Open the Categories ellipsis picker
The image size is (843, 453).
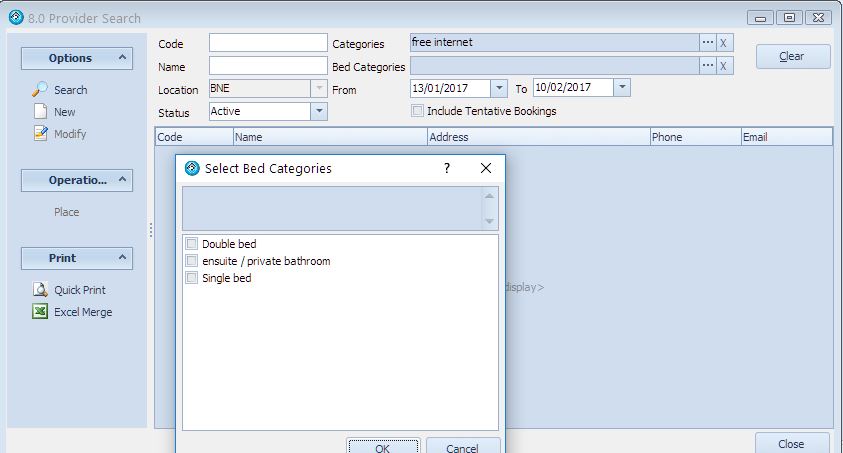point(707,43)
